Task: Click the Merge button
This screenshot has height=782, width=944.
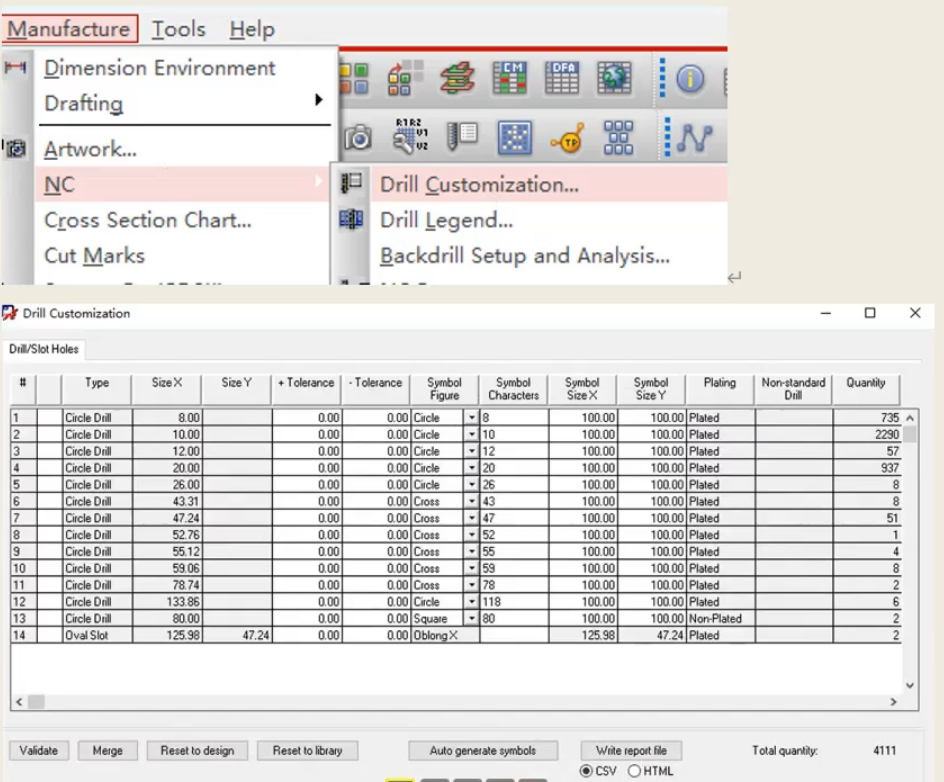Action: tap(108, 751)
